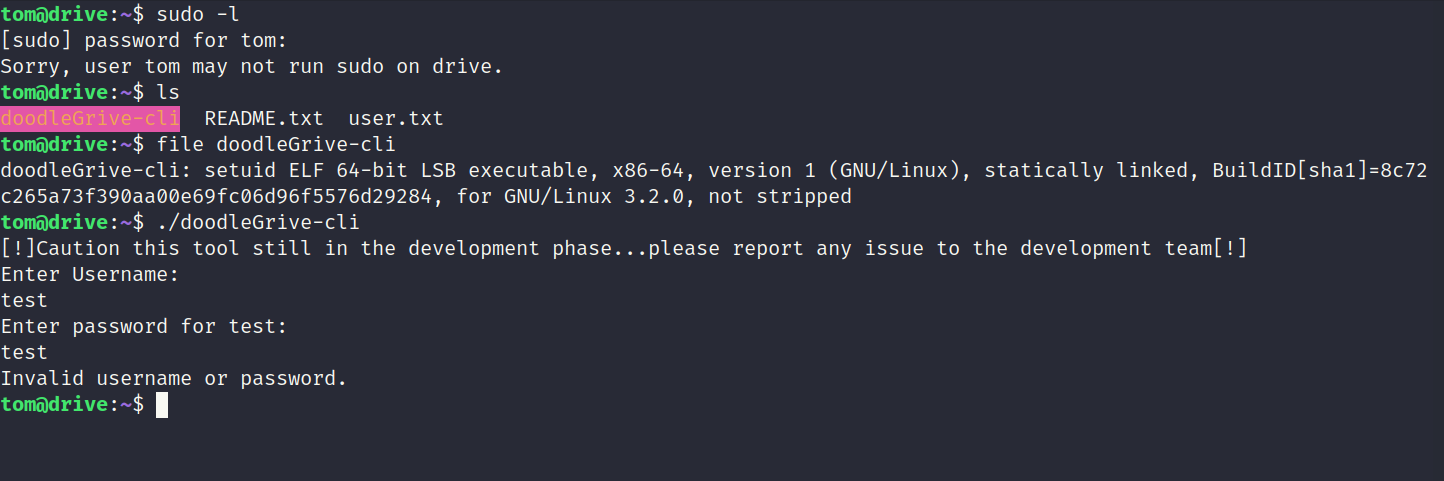
Task: Click the 'file doodleGrive-cli' command
Action: 276,145
